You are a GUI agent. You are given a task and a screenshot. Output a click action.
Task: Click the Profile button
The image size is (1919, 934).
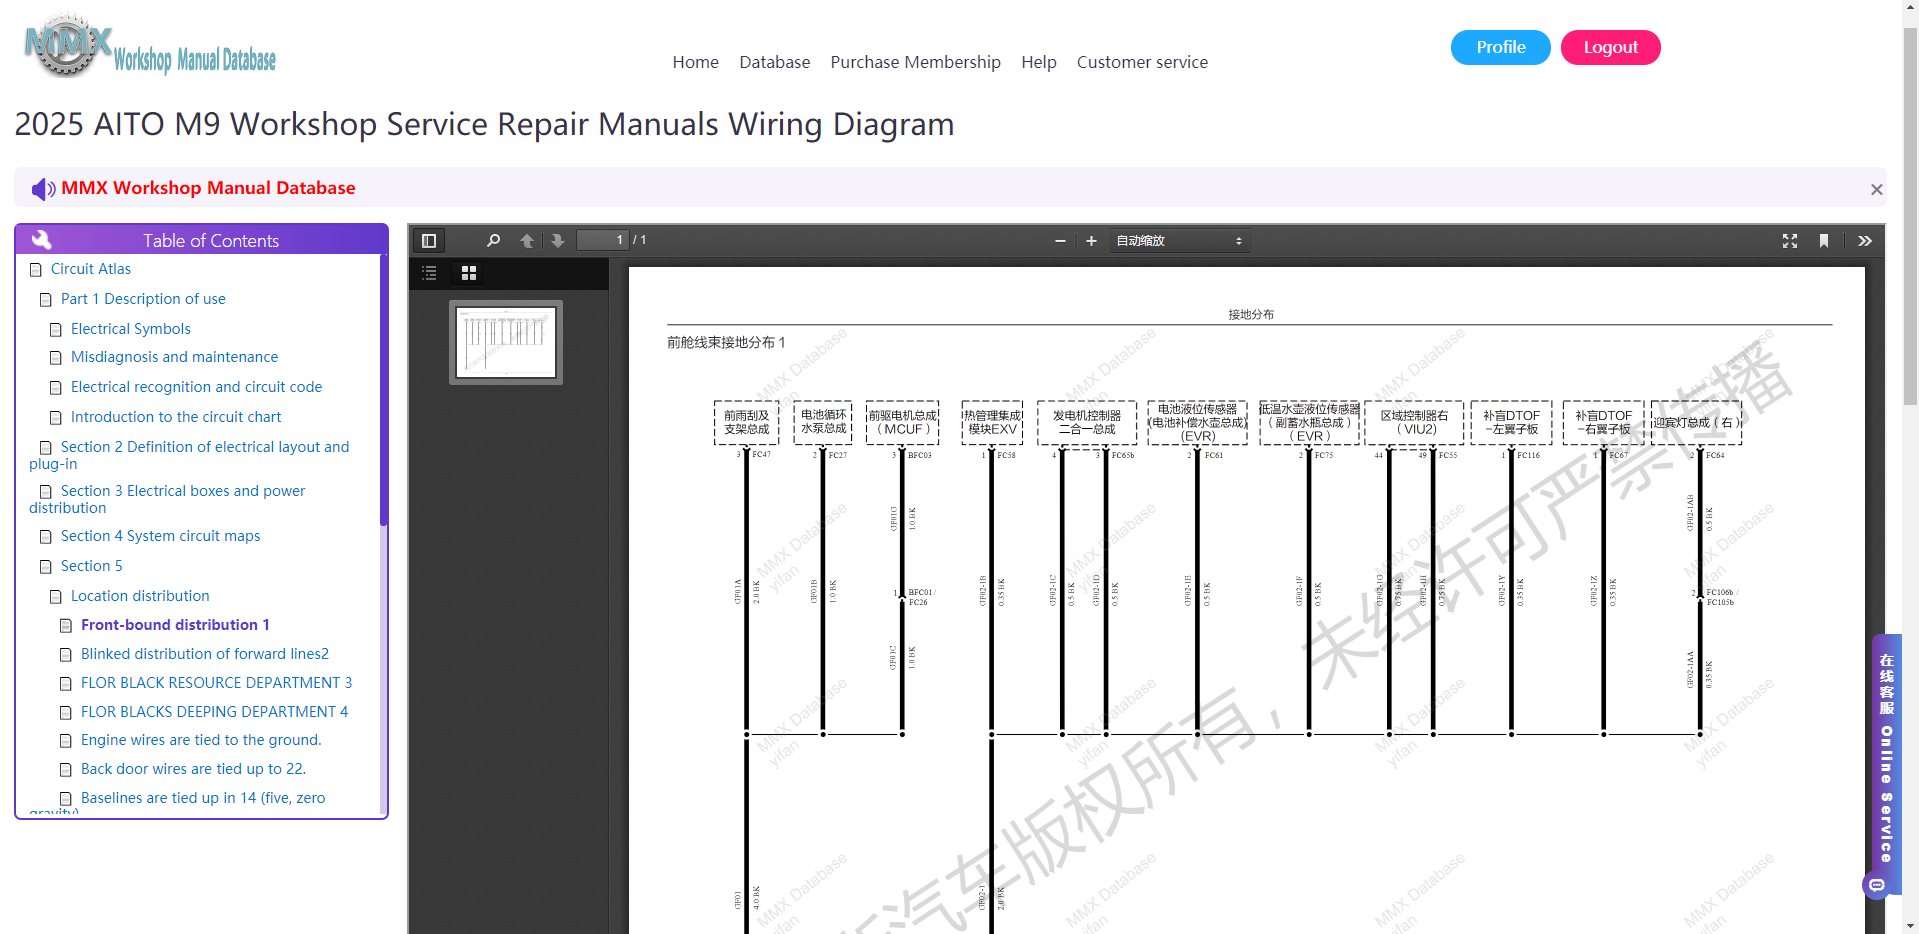click(x=1501, y=47)
